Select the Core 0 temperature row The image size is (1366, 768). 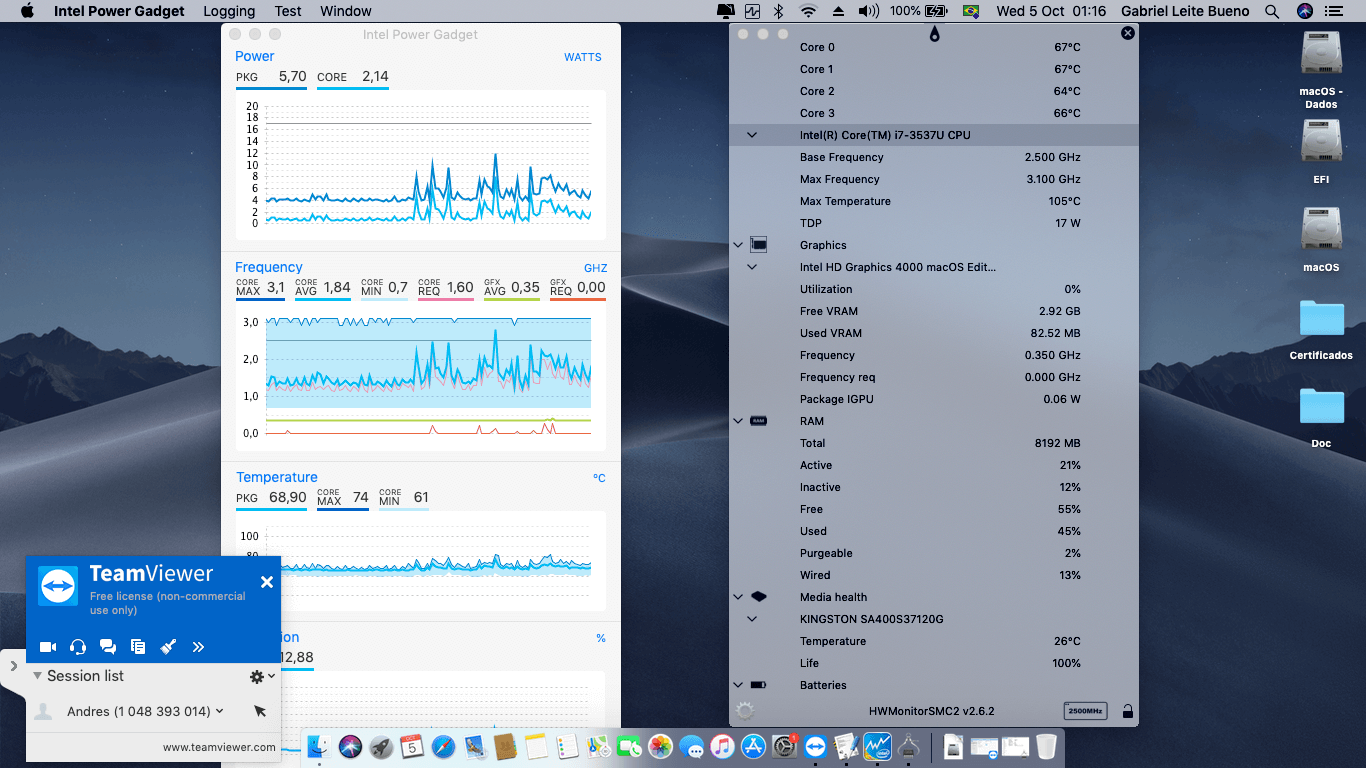[x=933, y=47]
